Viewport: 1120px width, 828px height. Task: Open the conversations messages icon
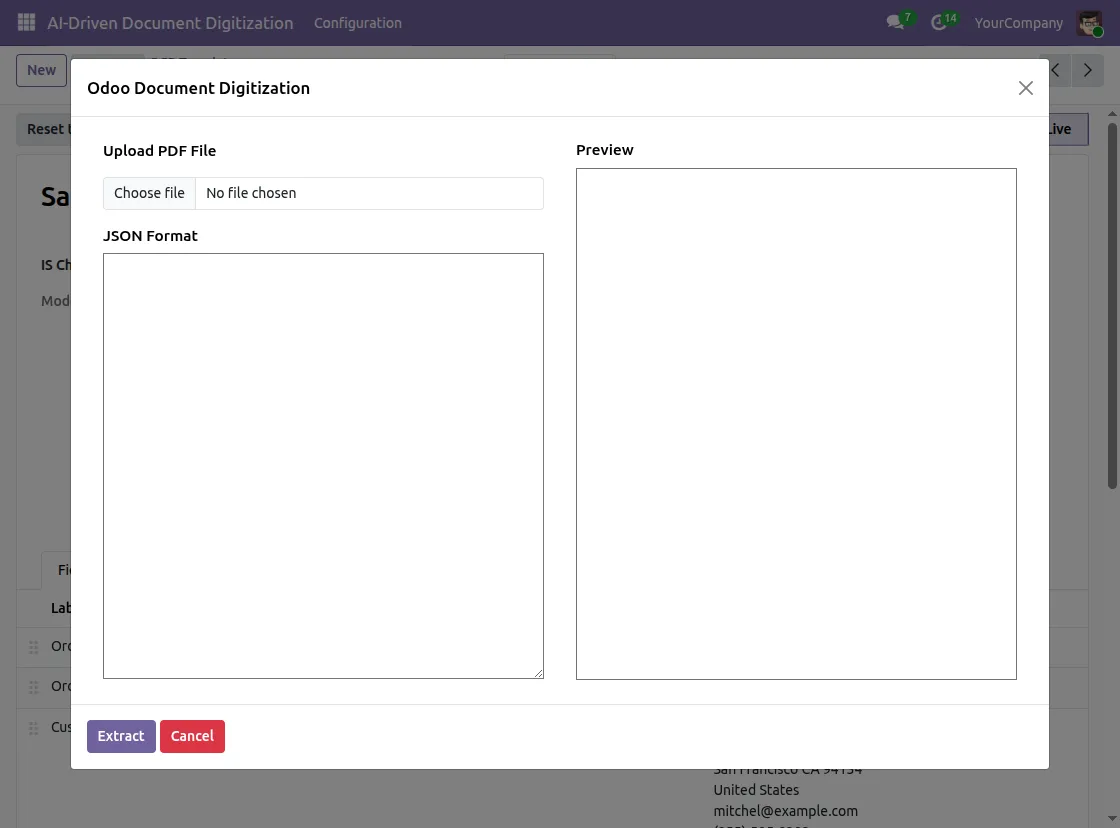896,22
